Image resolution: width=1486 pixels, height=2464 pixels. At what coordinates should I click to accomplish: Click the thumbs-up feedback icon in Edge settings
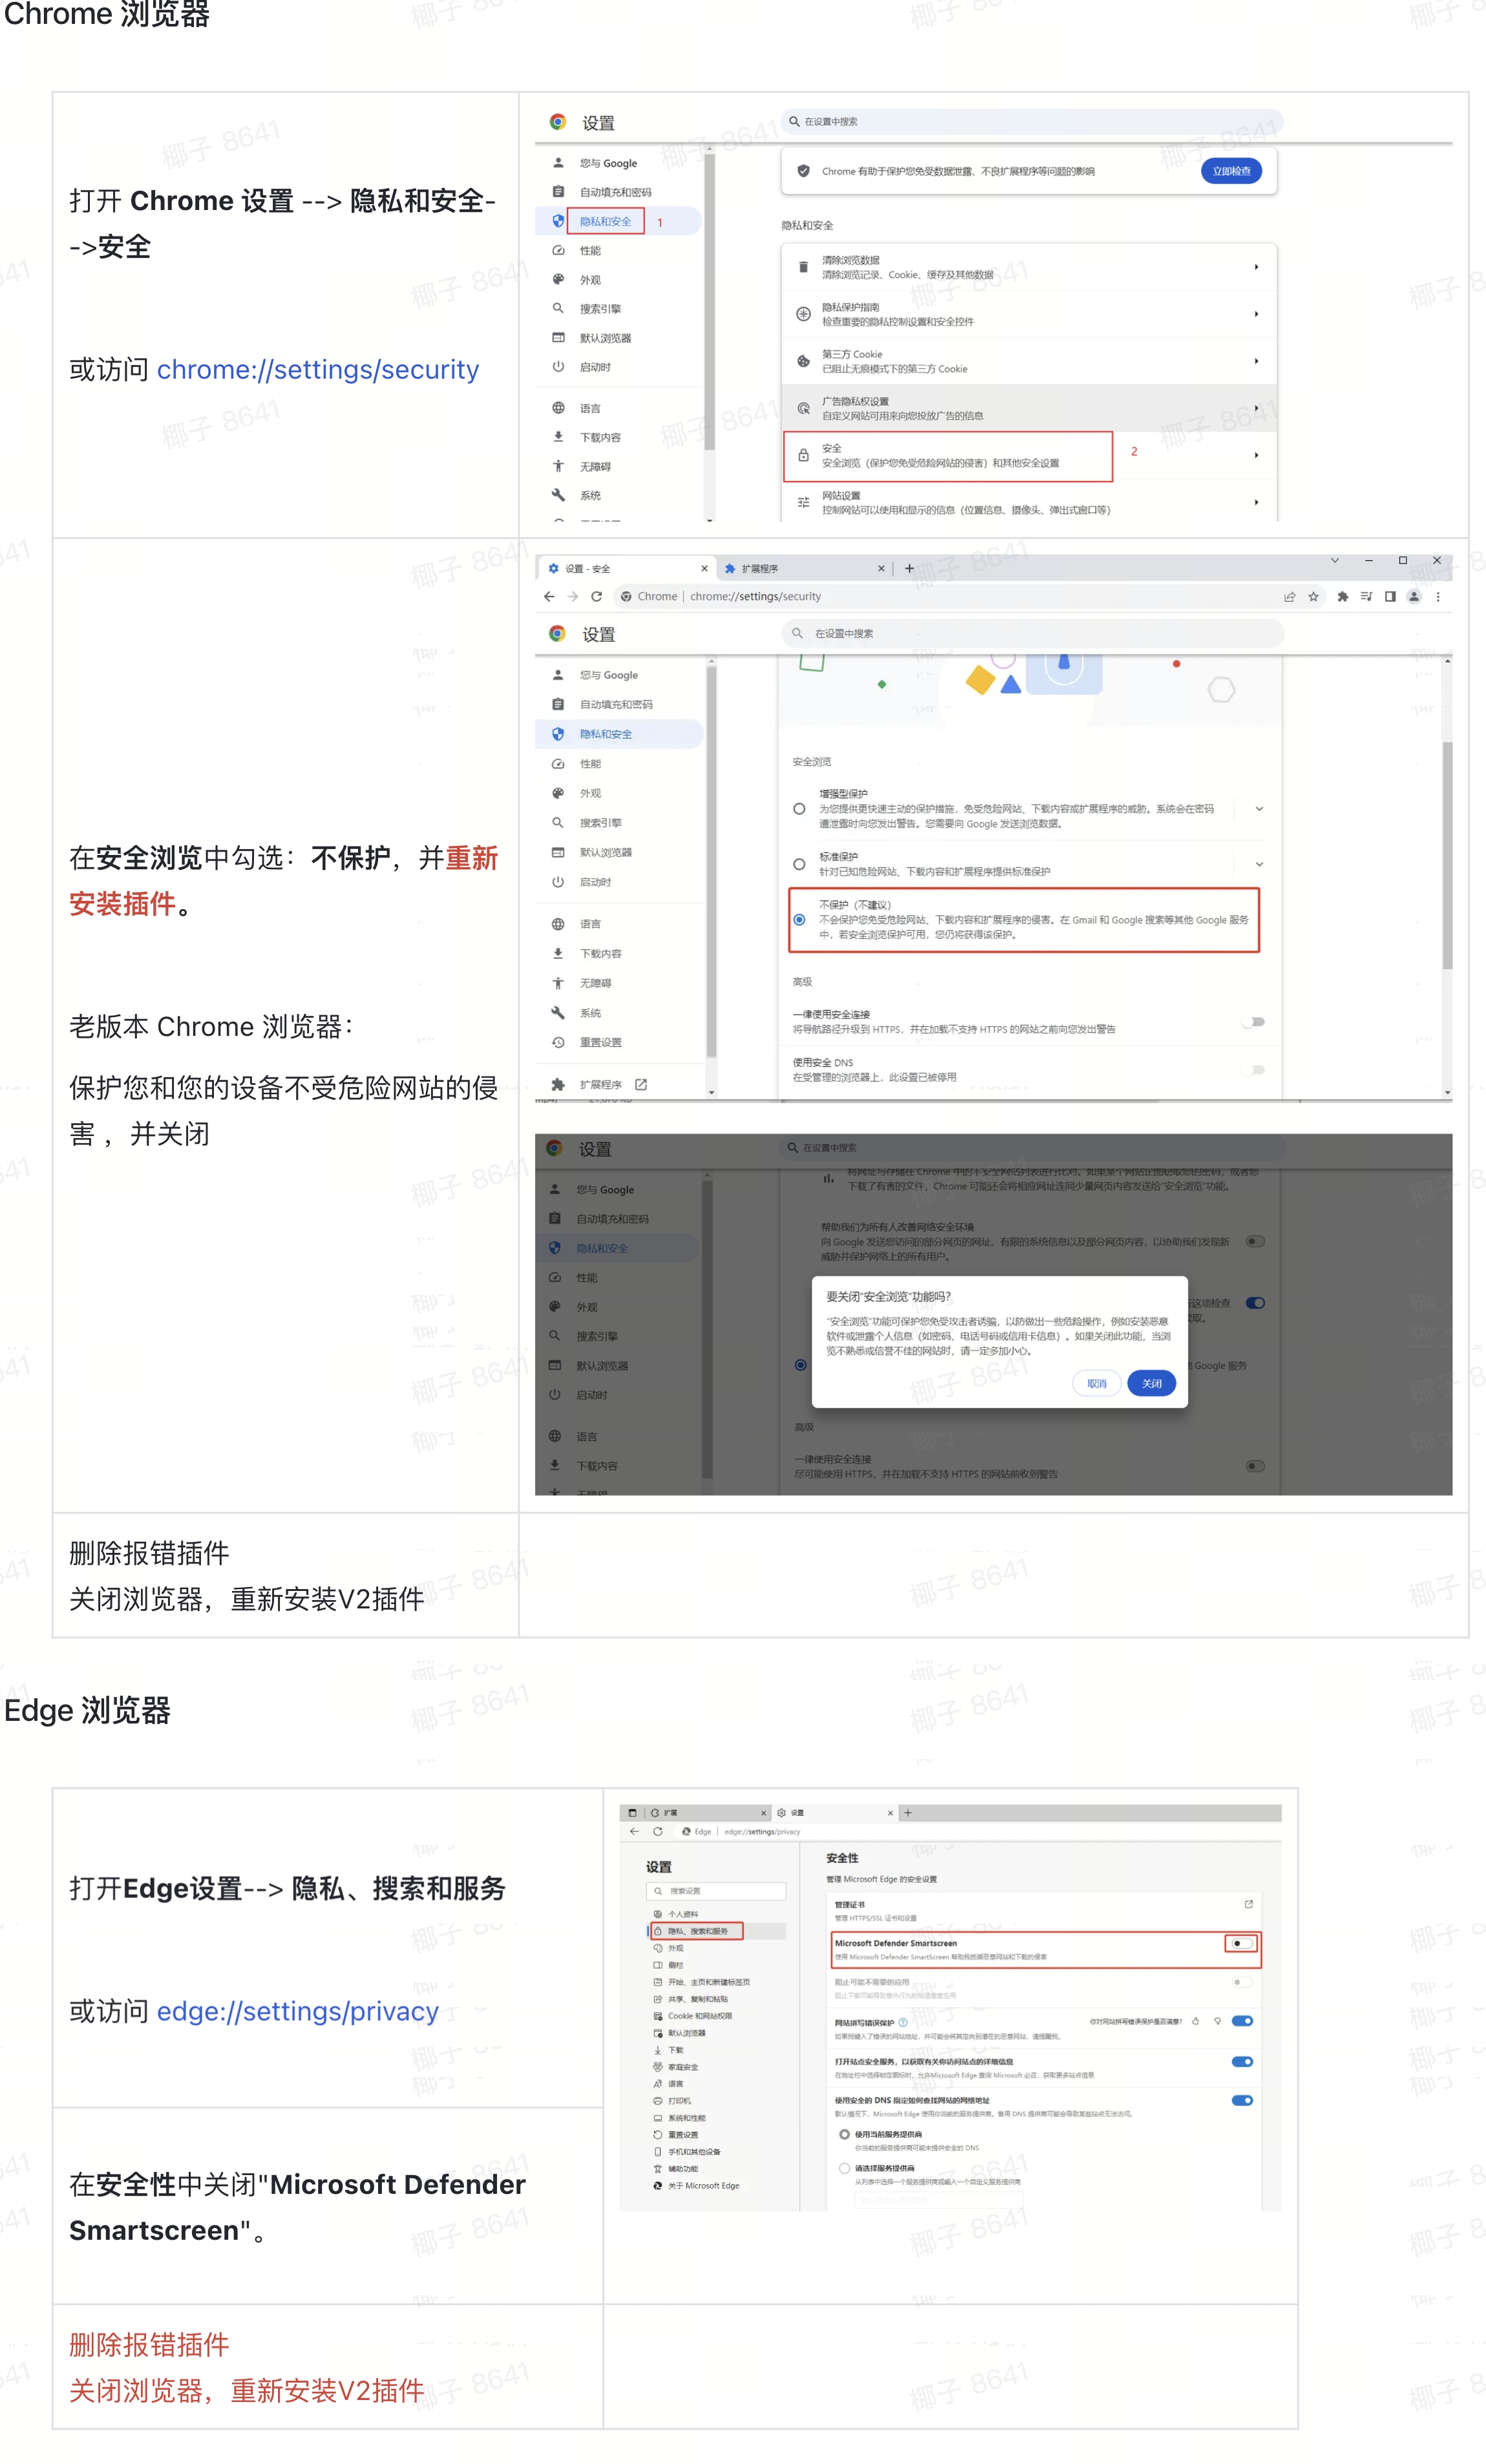[1195, 2021]
